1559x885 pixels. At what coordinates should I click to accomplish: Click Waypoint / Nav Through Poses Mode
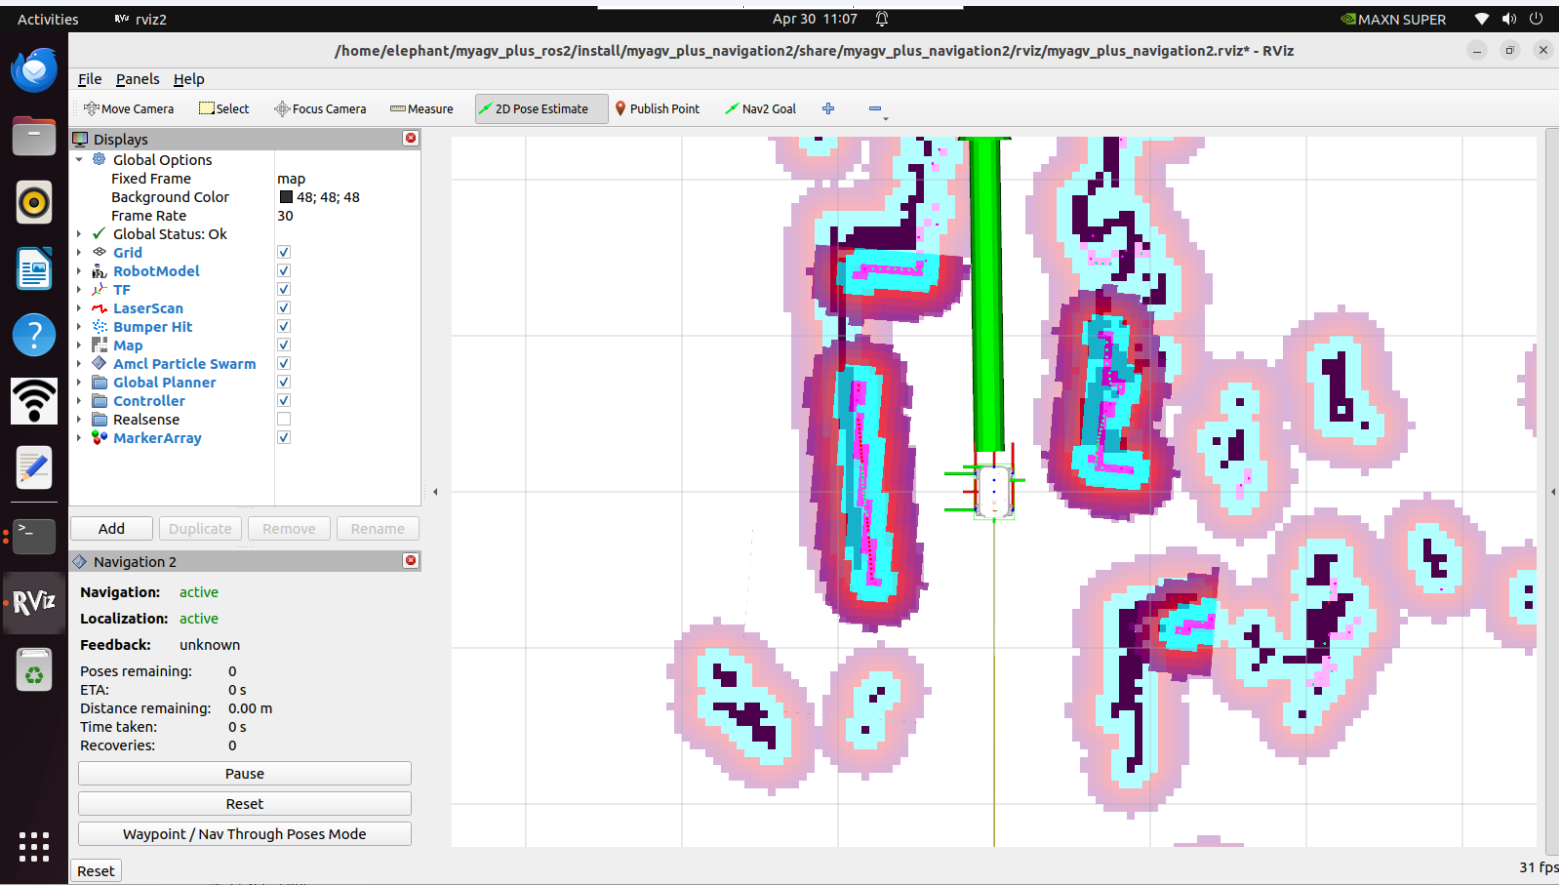[x=245, y=834]
